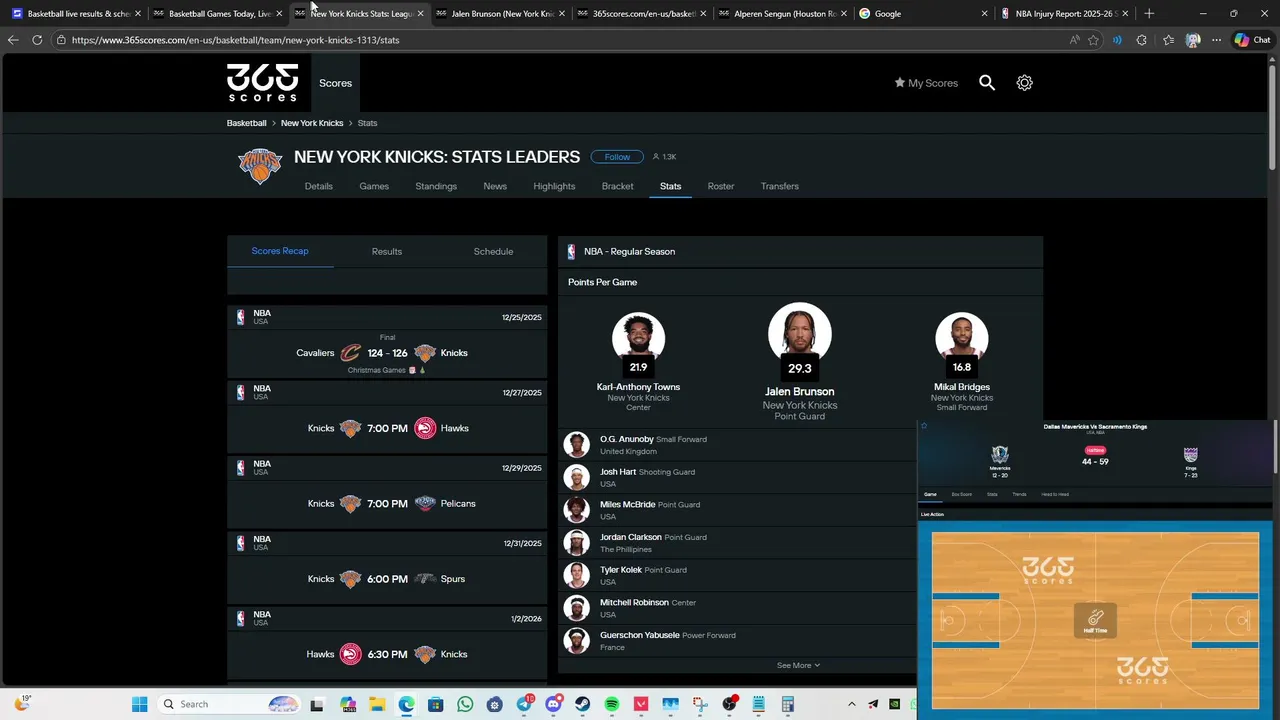Open the Roster tab

click(x=721, y=186)
